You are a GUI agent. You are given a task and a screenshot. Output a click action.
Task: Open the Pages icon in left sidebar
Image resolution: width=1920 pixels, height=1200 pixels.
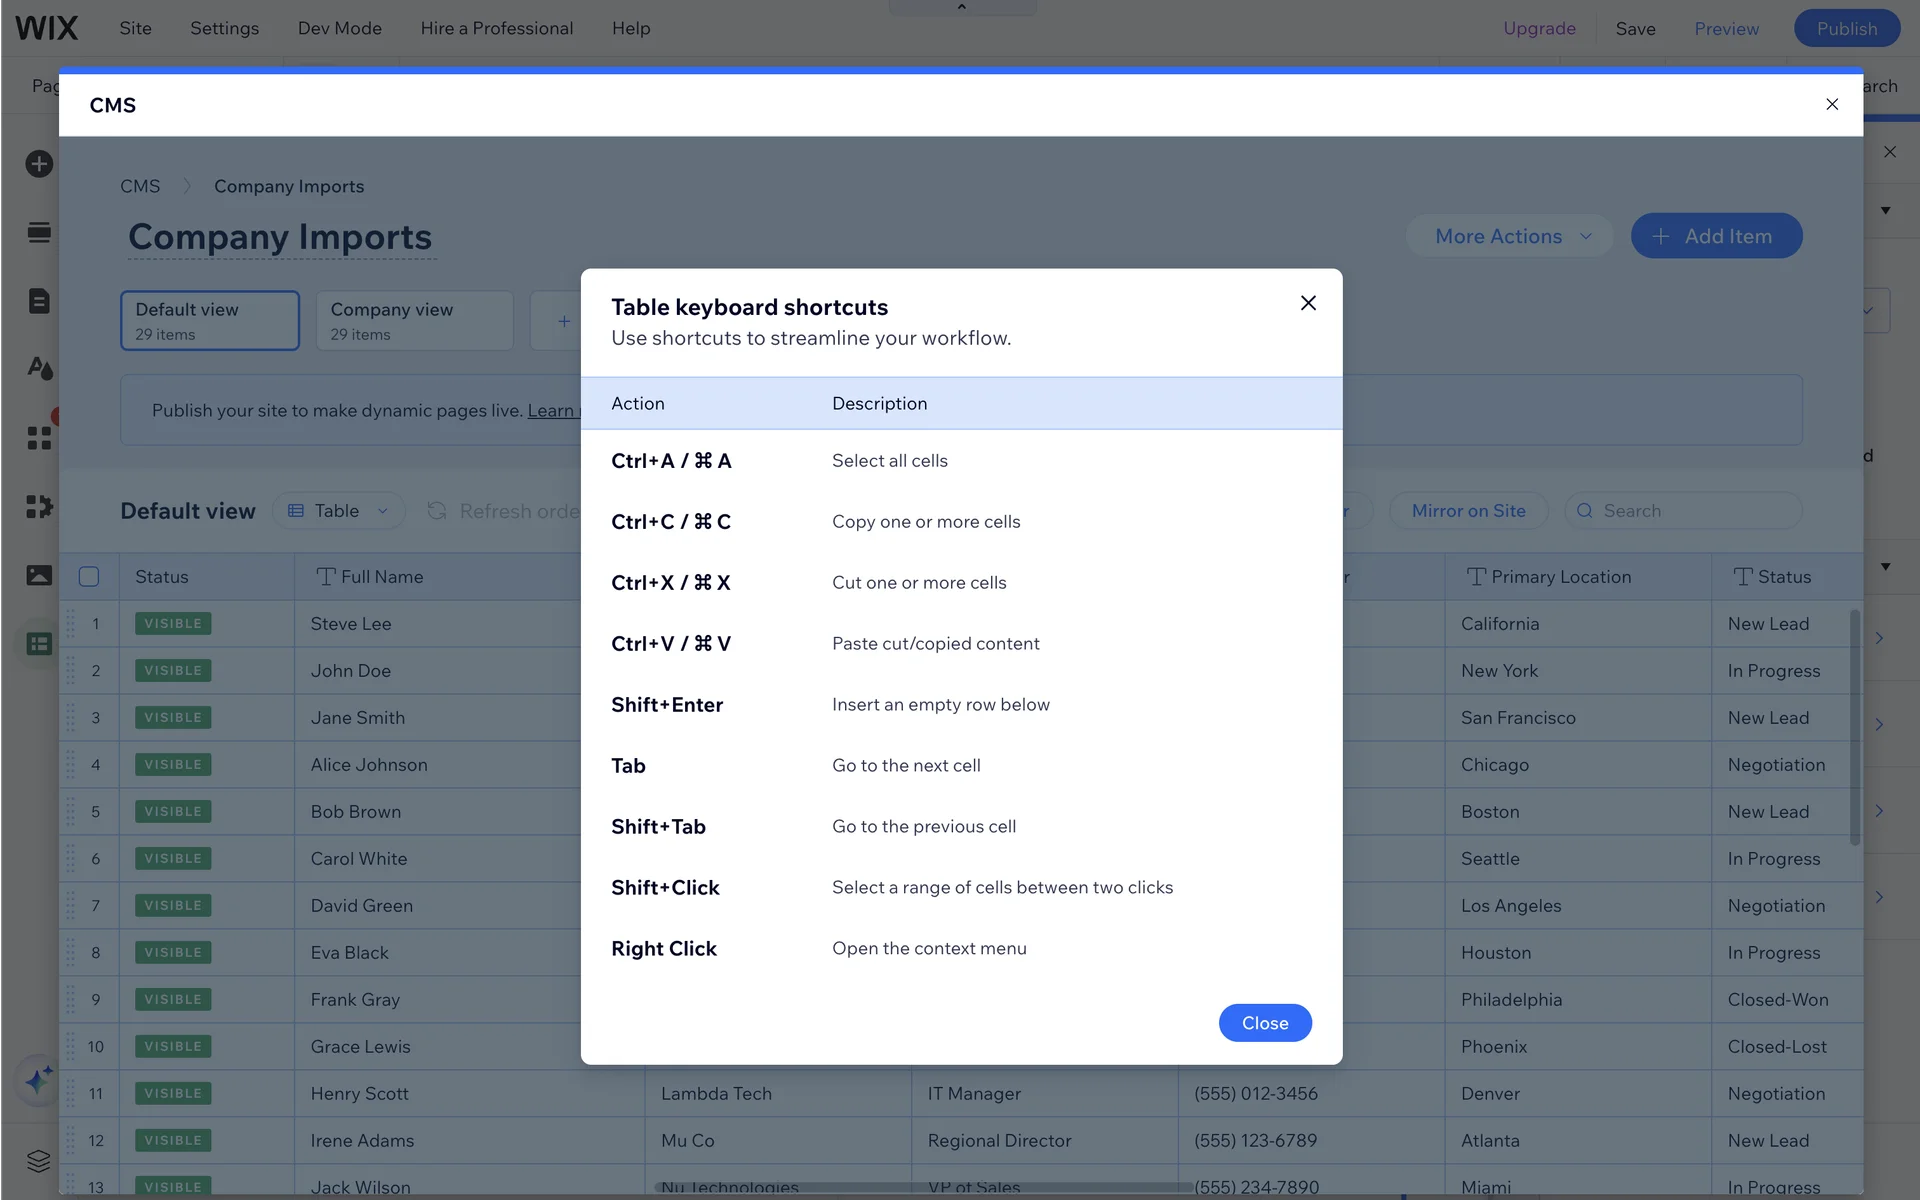tap(39, 301)
